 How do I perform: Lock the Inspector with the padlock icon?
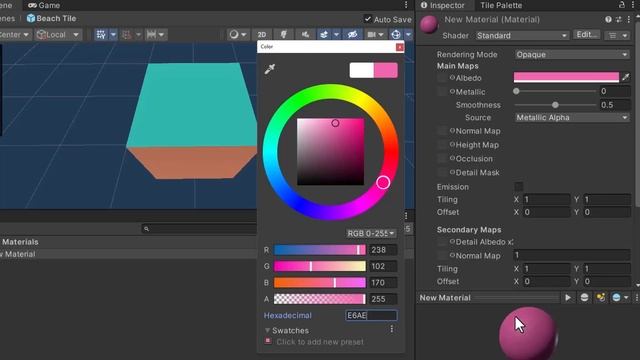click(622, 5)
